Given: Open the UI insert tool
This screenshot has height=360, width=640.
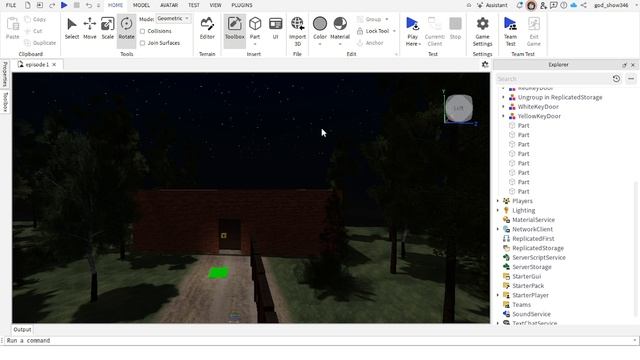Looking at the screenshot, I should tap(276, 28).
